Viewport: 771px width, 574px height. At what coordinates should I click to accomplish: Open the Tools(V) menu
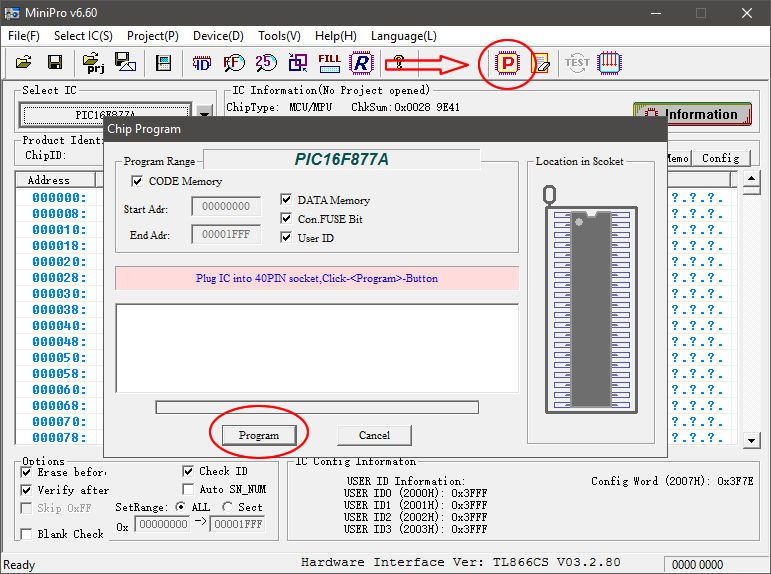click(x=279, y=36)
